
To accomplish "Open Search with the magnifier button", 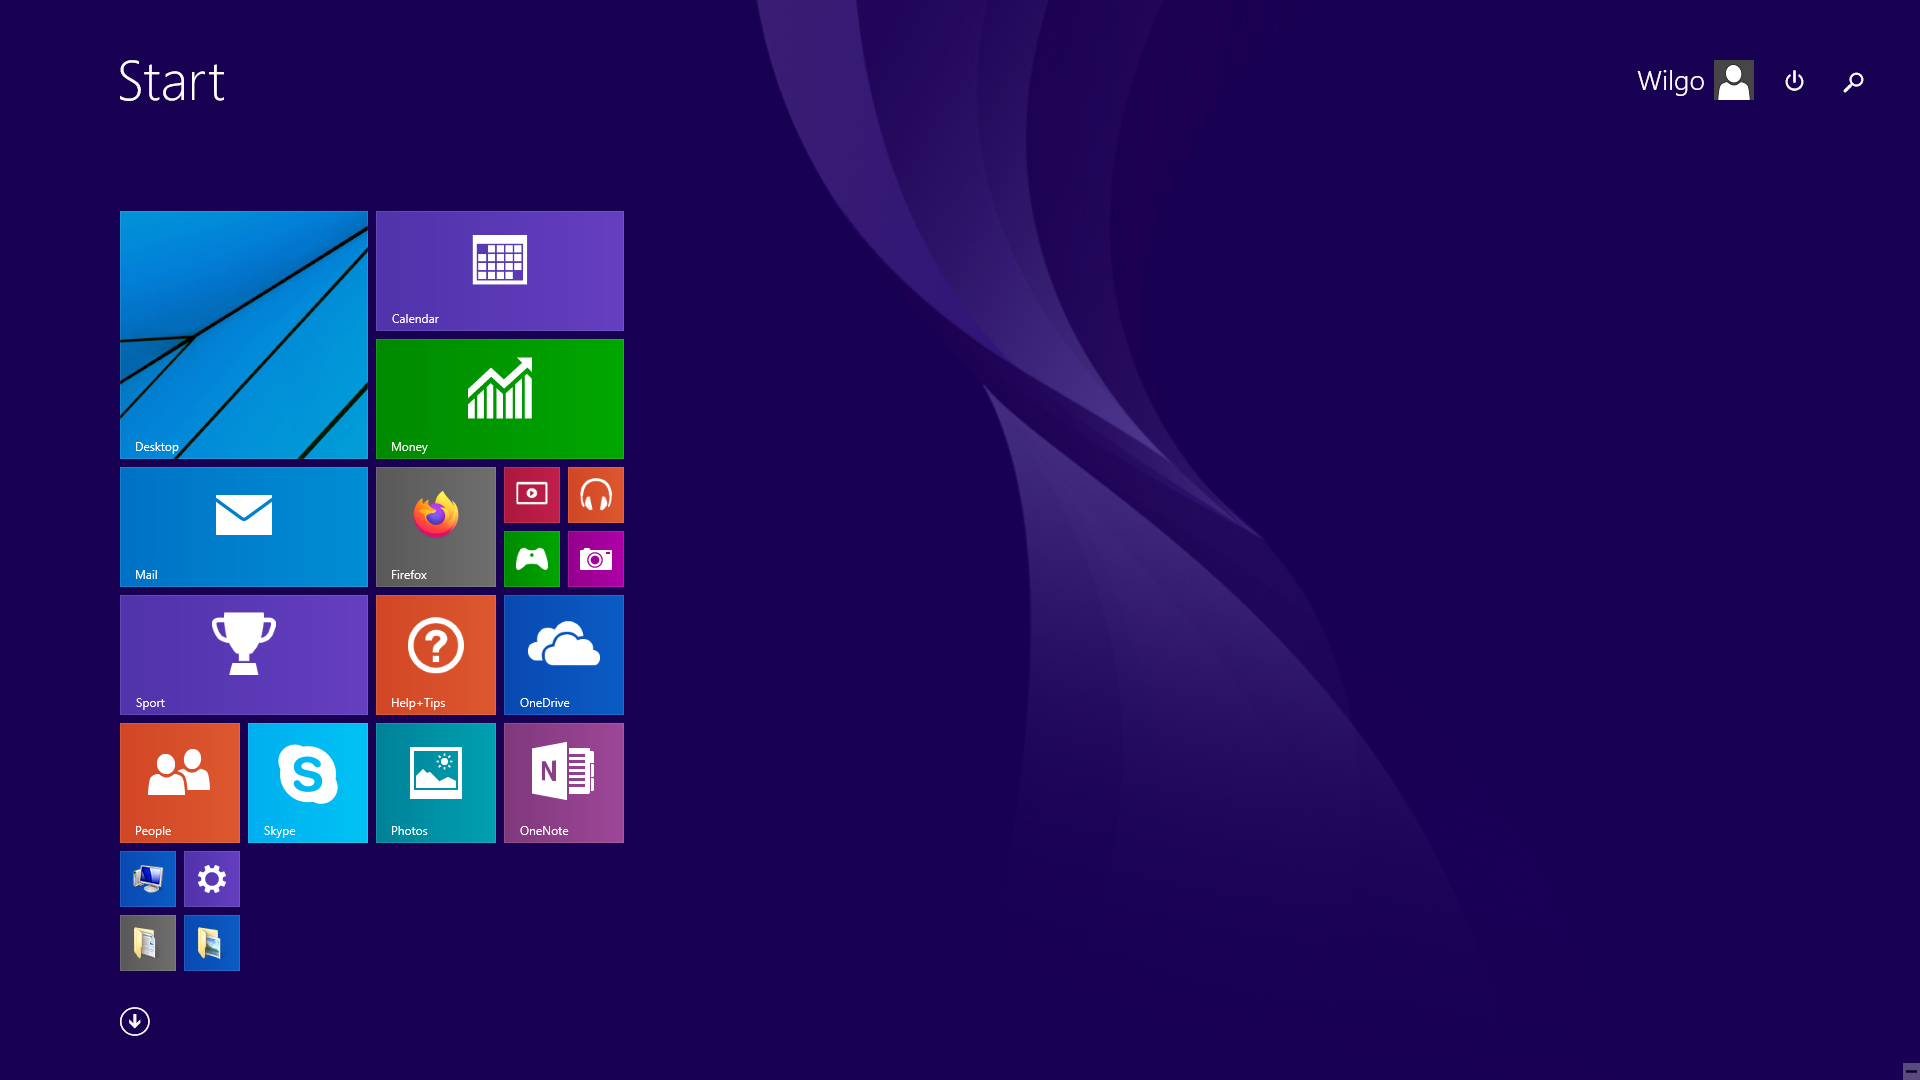I will [x=1853, y=81].
